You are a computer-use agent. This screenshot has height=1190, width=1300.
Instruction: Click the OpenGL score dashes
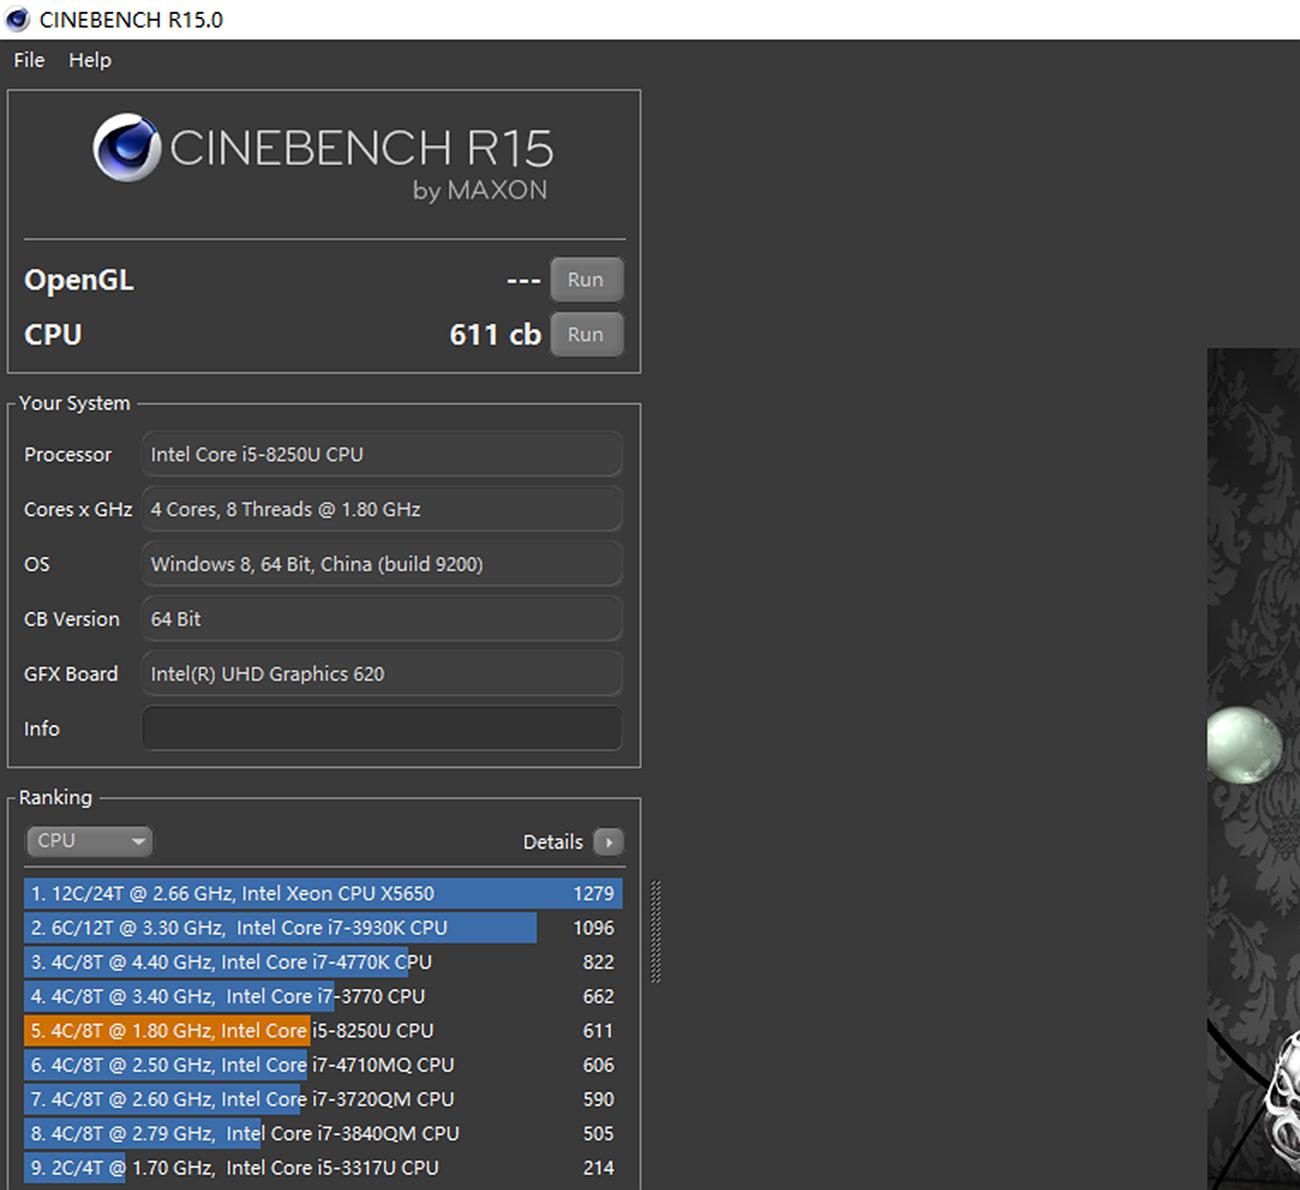(x=523, y=281)
